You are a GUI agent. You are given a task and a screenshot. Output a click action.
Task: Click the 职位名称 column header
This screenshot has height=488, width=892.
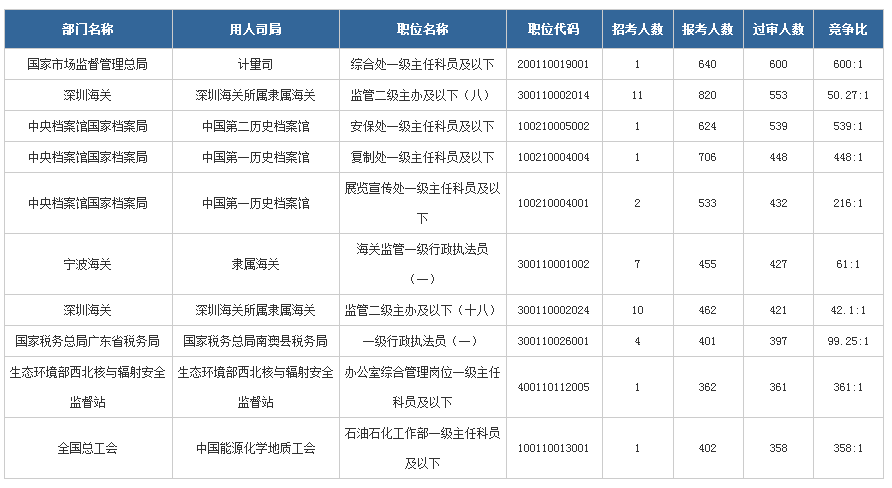tap(423, 29)
